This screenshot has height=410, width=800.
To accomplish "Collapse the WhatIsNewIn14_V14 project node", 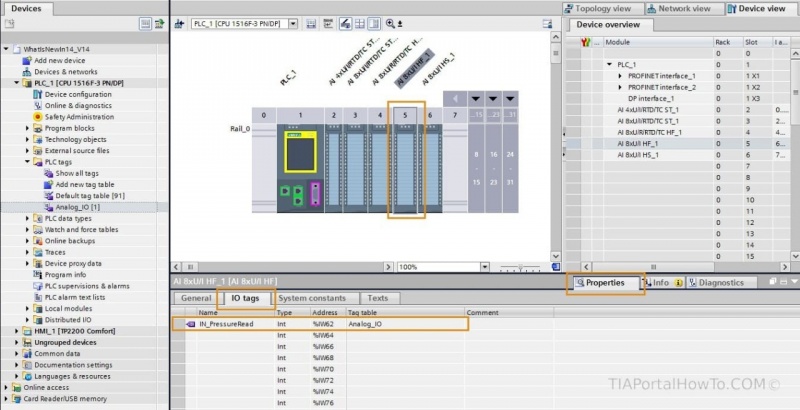I will point(6,49).
